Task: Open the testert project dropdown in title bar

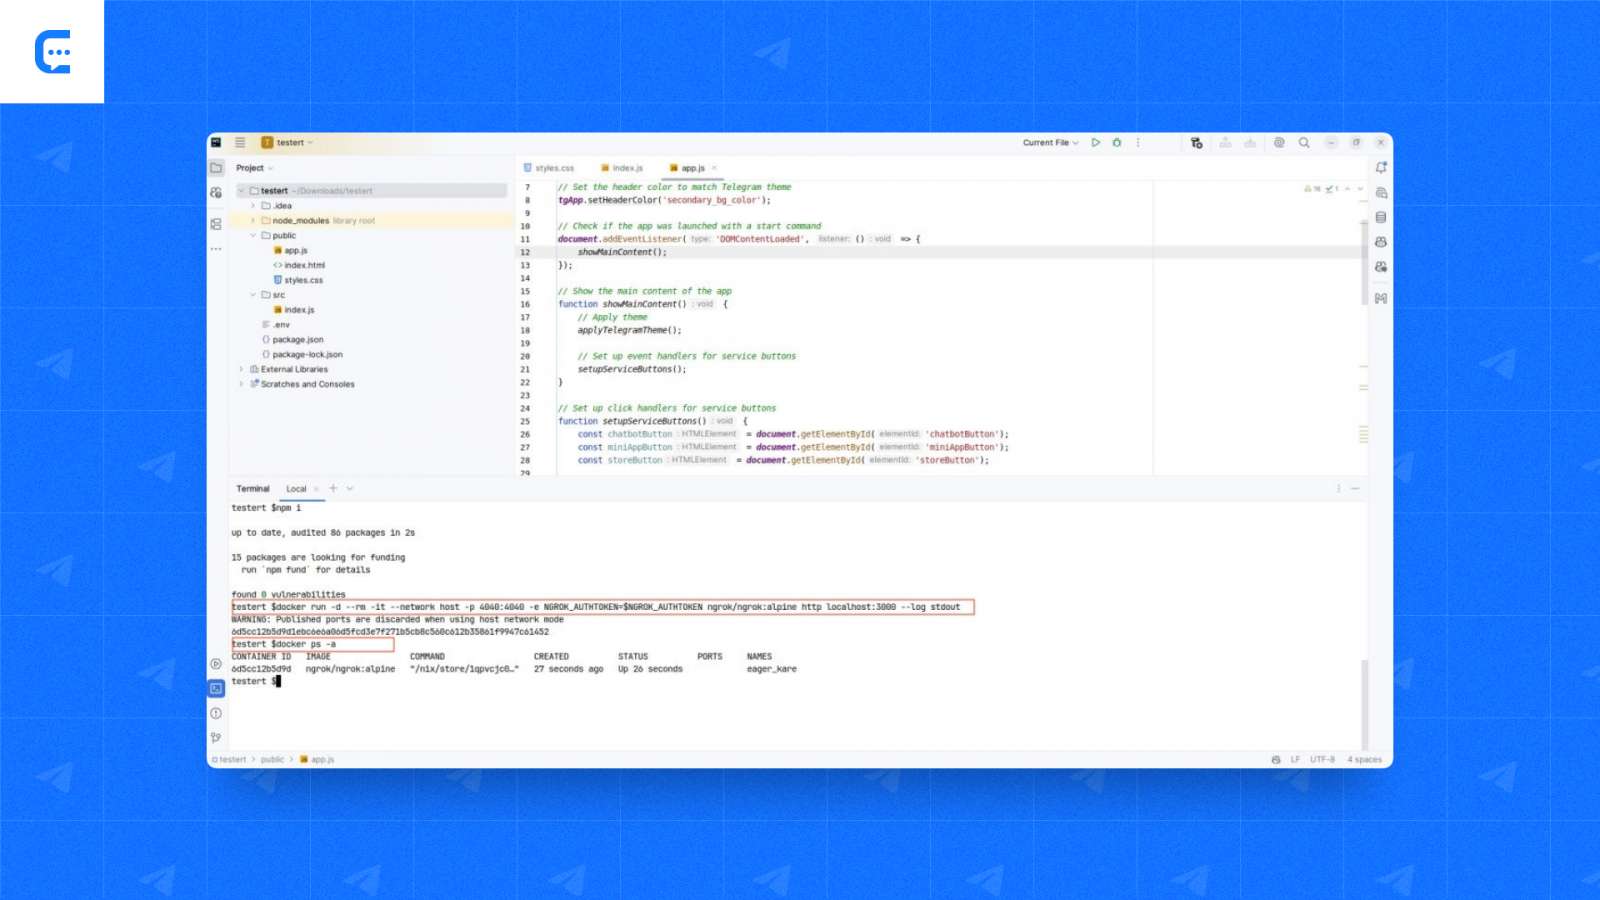Action: click(x=288, y=143)
